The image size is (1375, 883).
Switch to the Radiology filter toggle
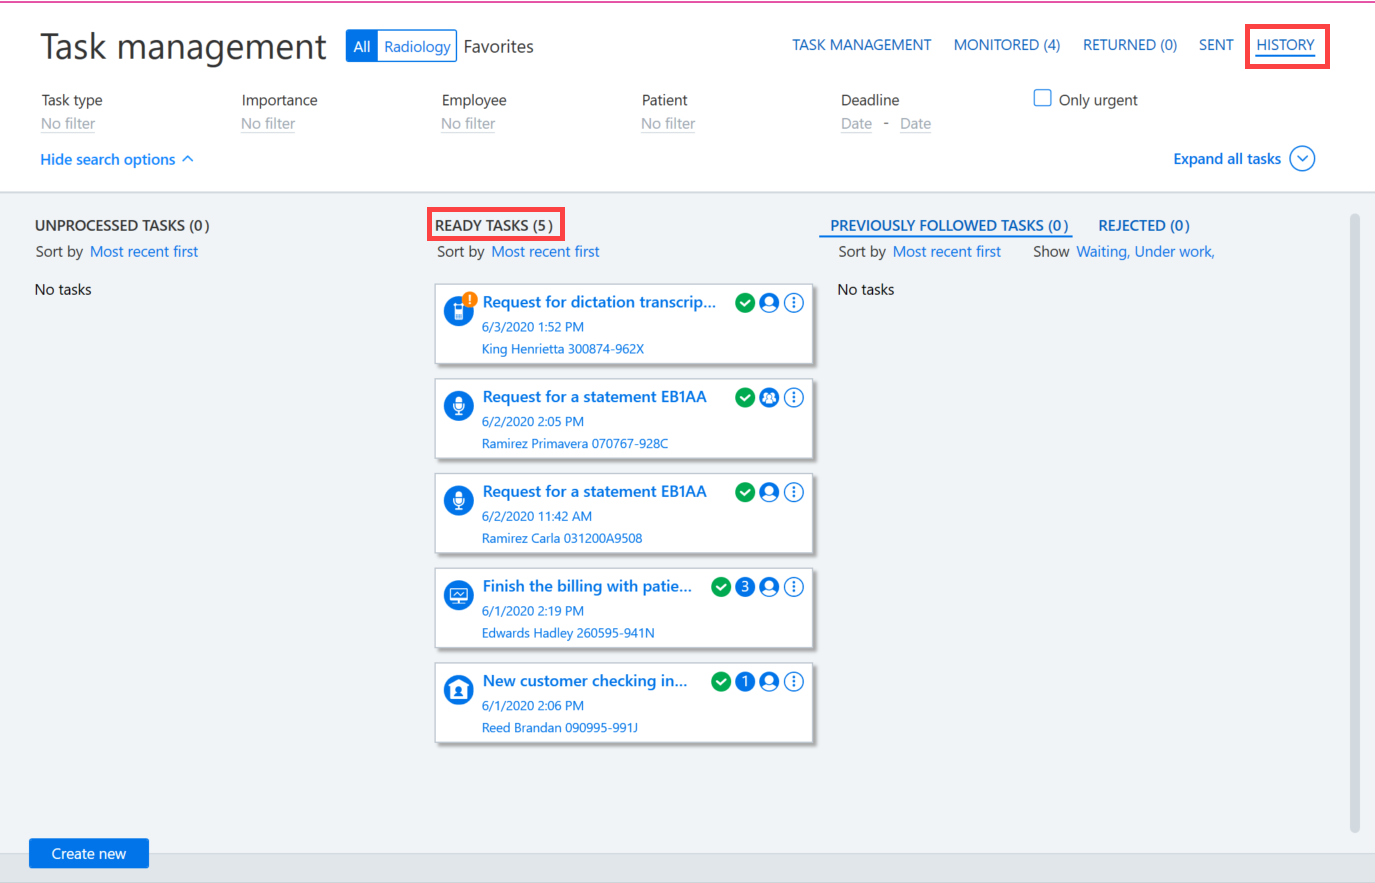click(417, 46)
